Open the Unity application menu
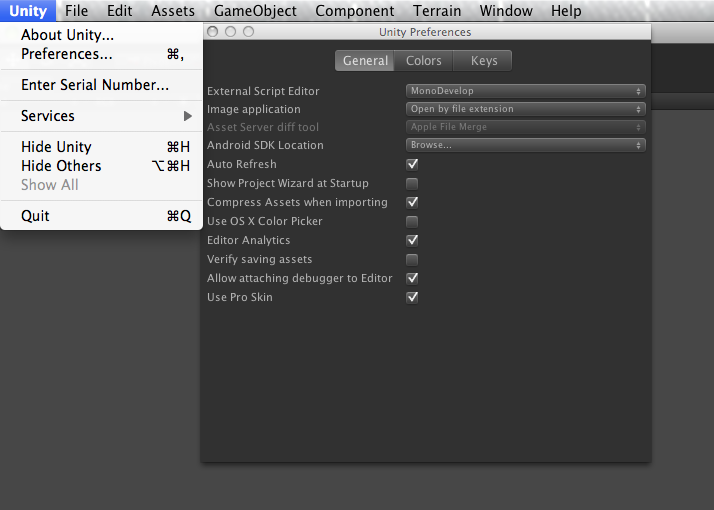This screenshot has height=510, width=714. coord(28,10)
